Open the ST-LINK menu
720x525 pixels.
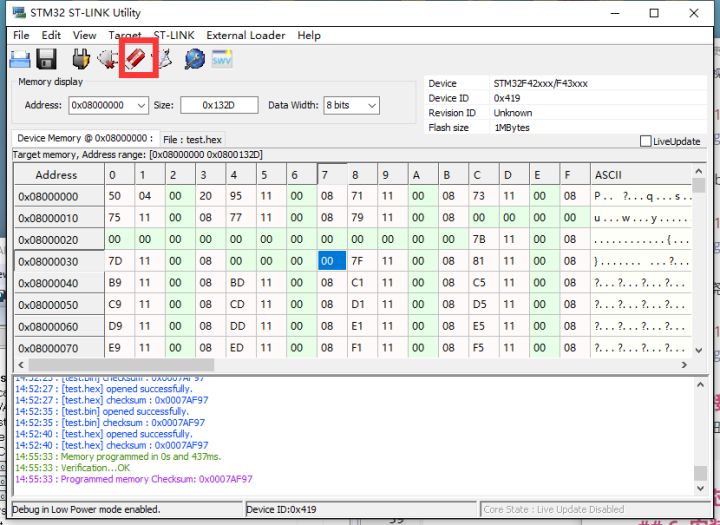(174, 35)
